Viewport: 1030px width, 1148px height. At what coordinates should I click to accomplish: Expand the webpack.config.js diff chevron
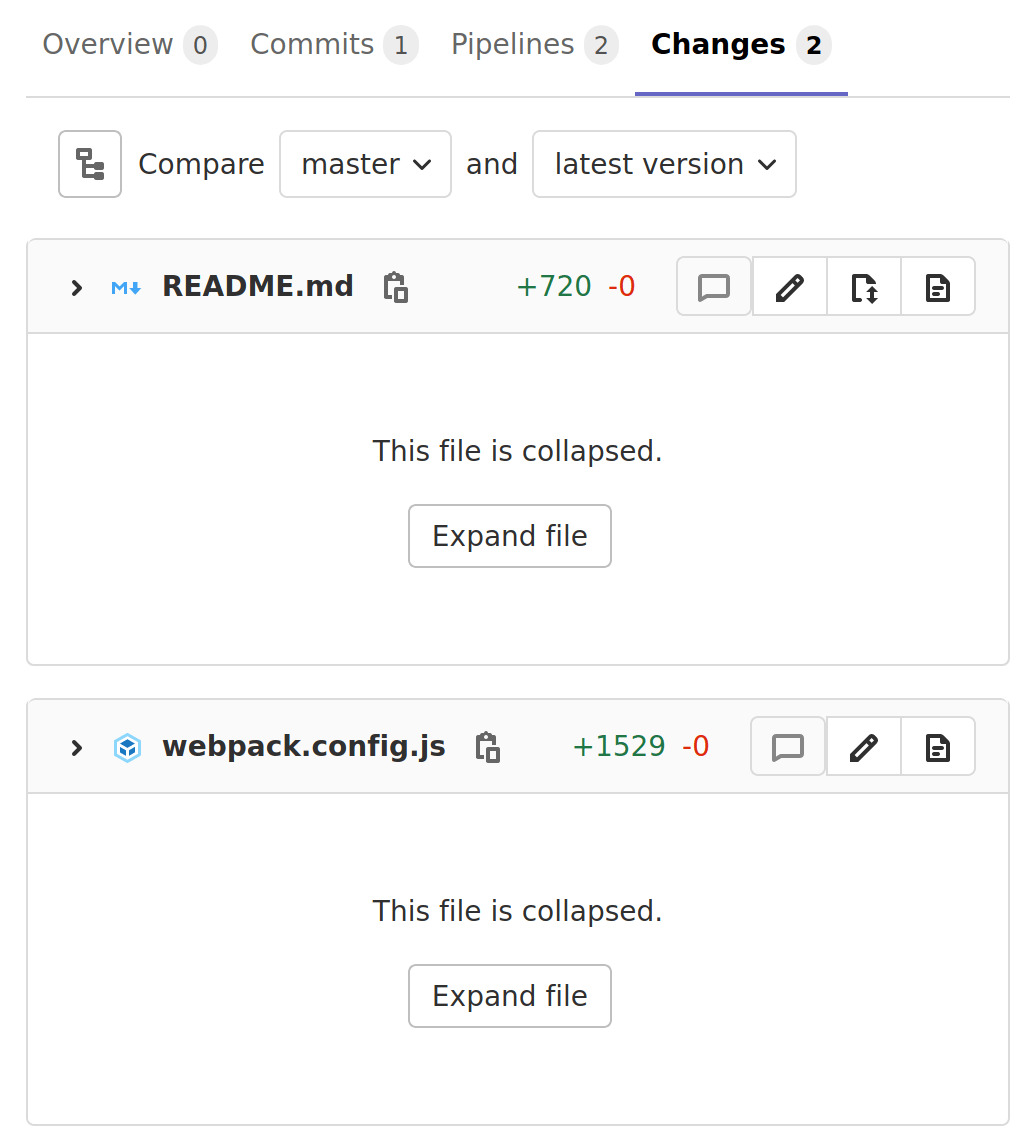click(75, 747)
